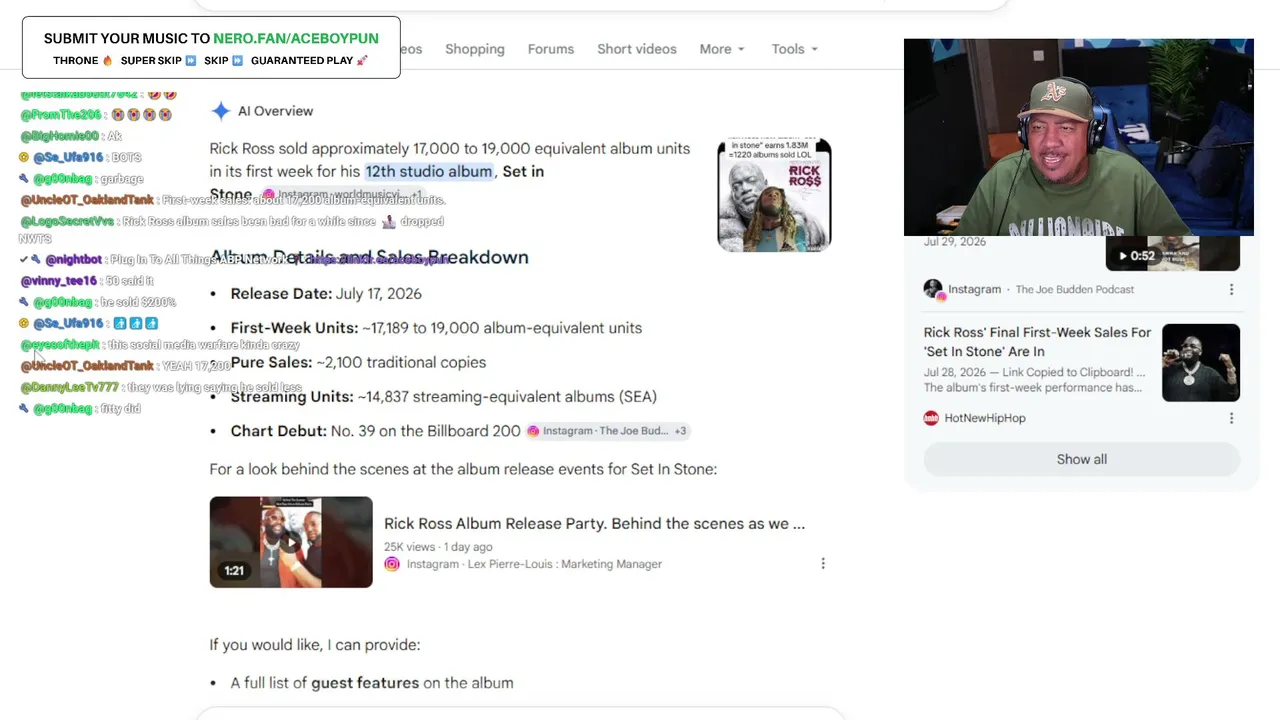Play the 0:52 video in the sidebar
The height and width of the screenshot is (720, 1280).
click(1172, 255)
